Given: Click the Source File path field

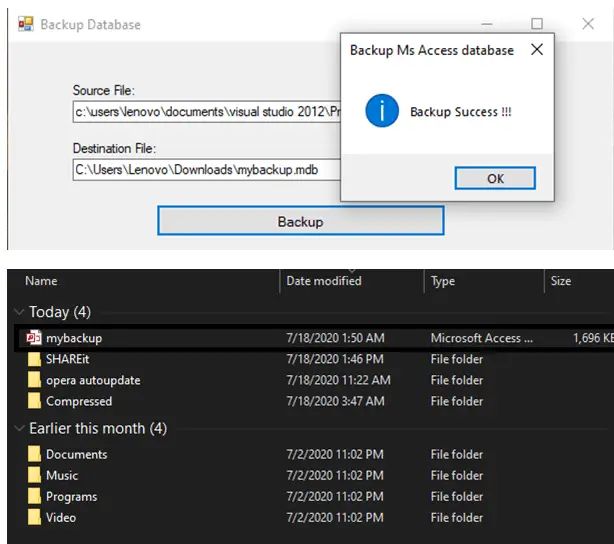Looking at the screenshot, I should pos(207,112).
